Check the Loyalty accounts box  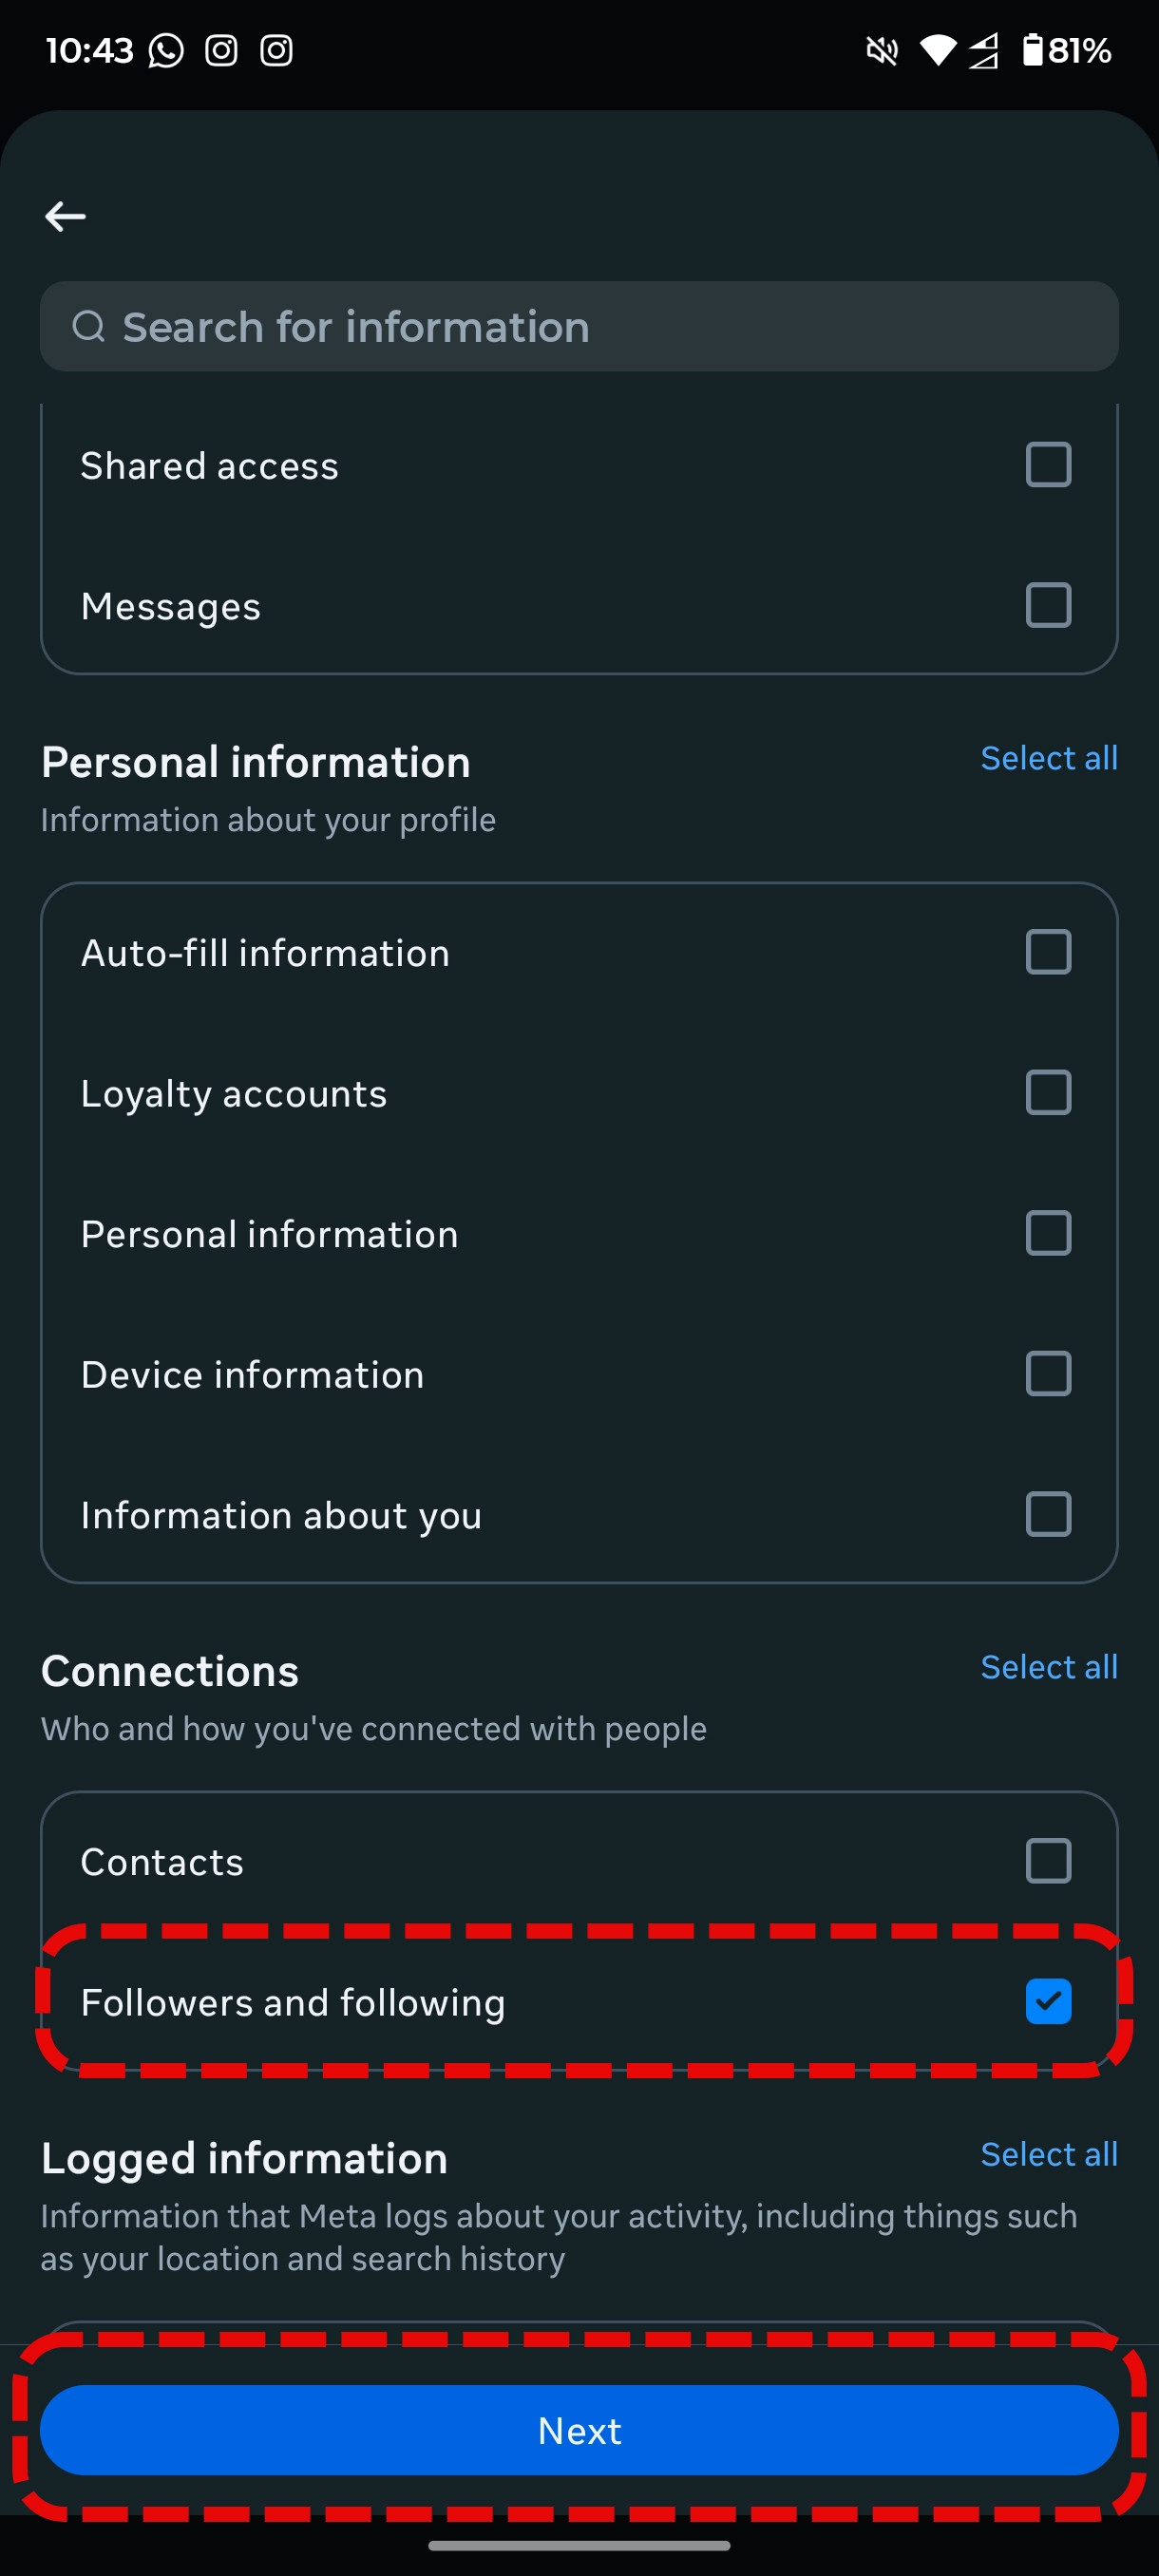(1047, 1092)
